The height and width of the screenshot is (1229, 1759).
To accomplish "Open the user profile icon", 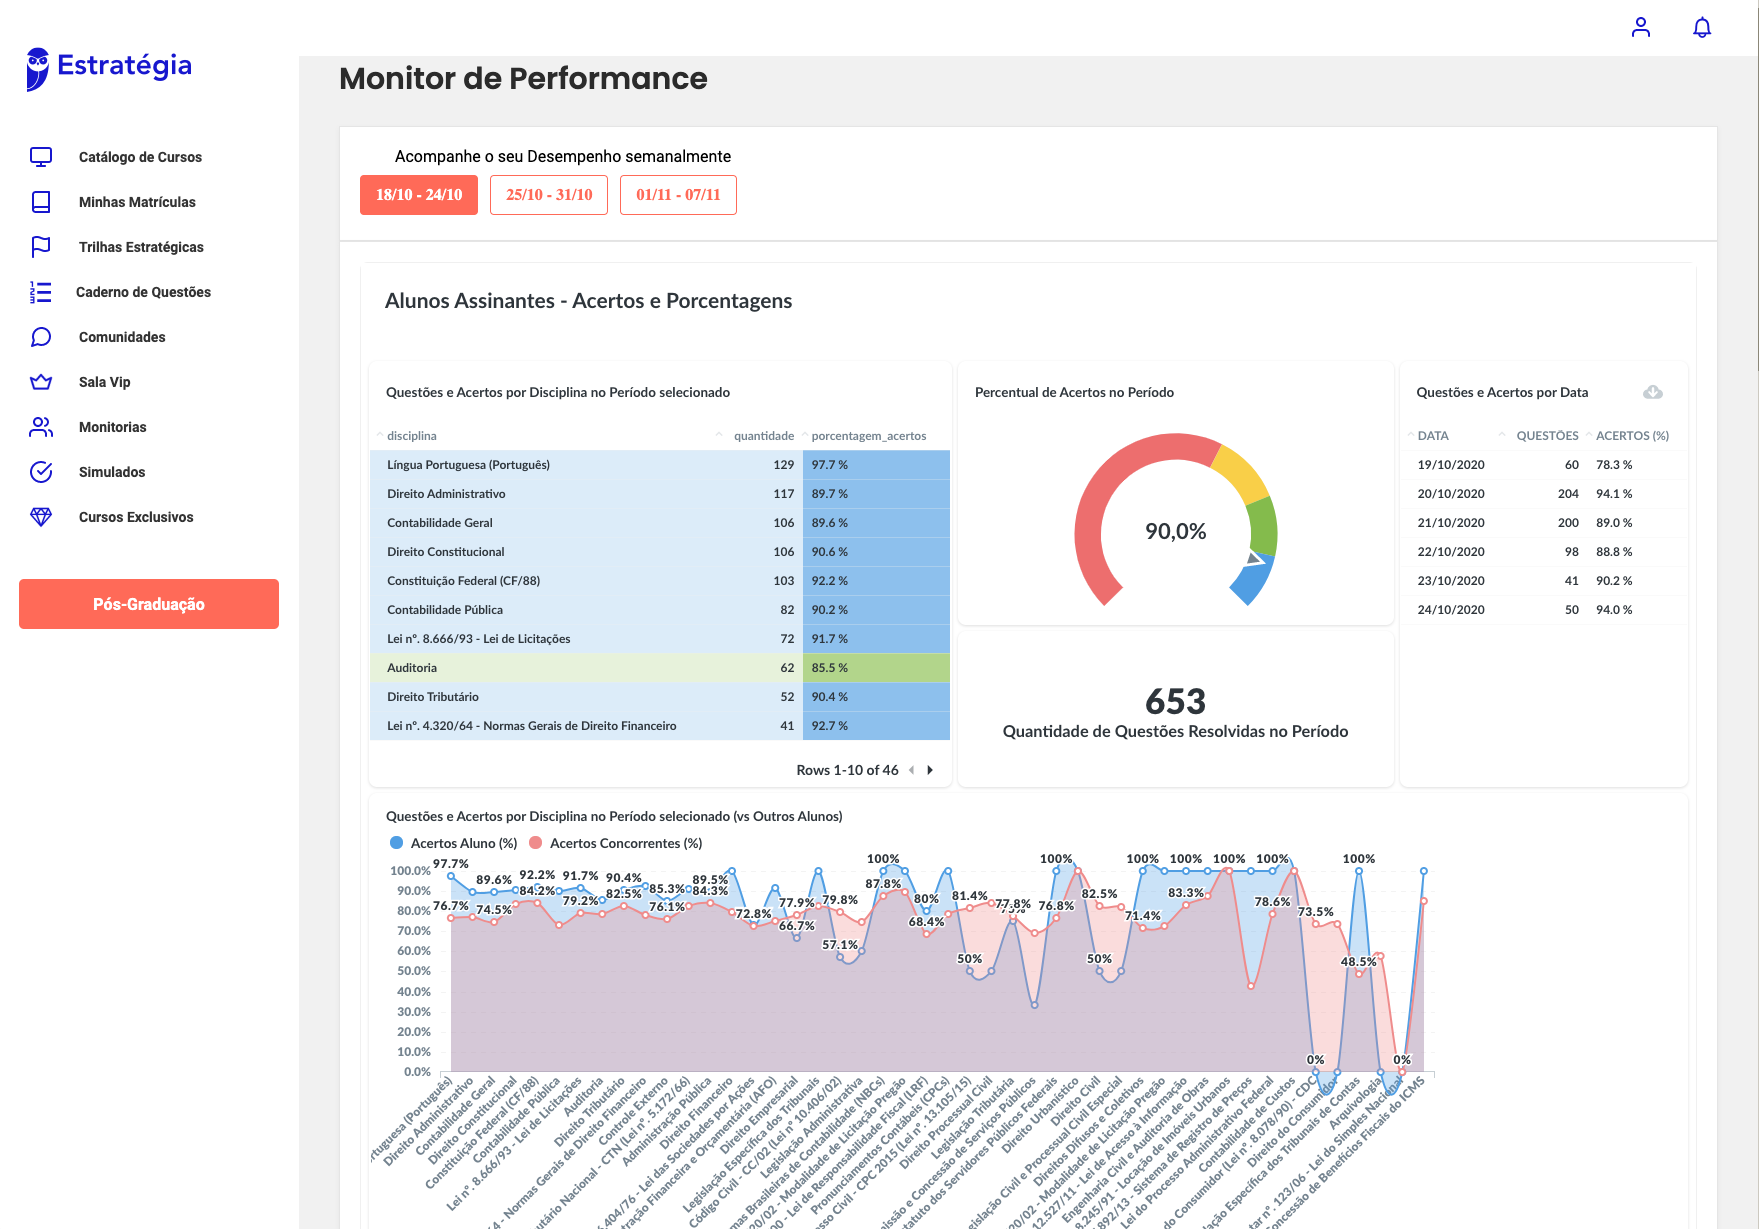I will (x=1640, y=27).
